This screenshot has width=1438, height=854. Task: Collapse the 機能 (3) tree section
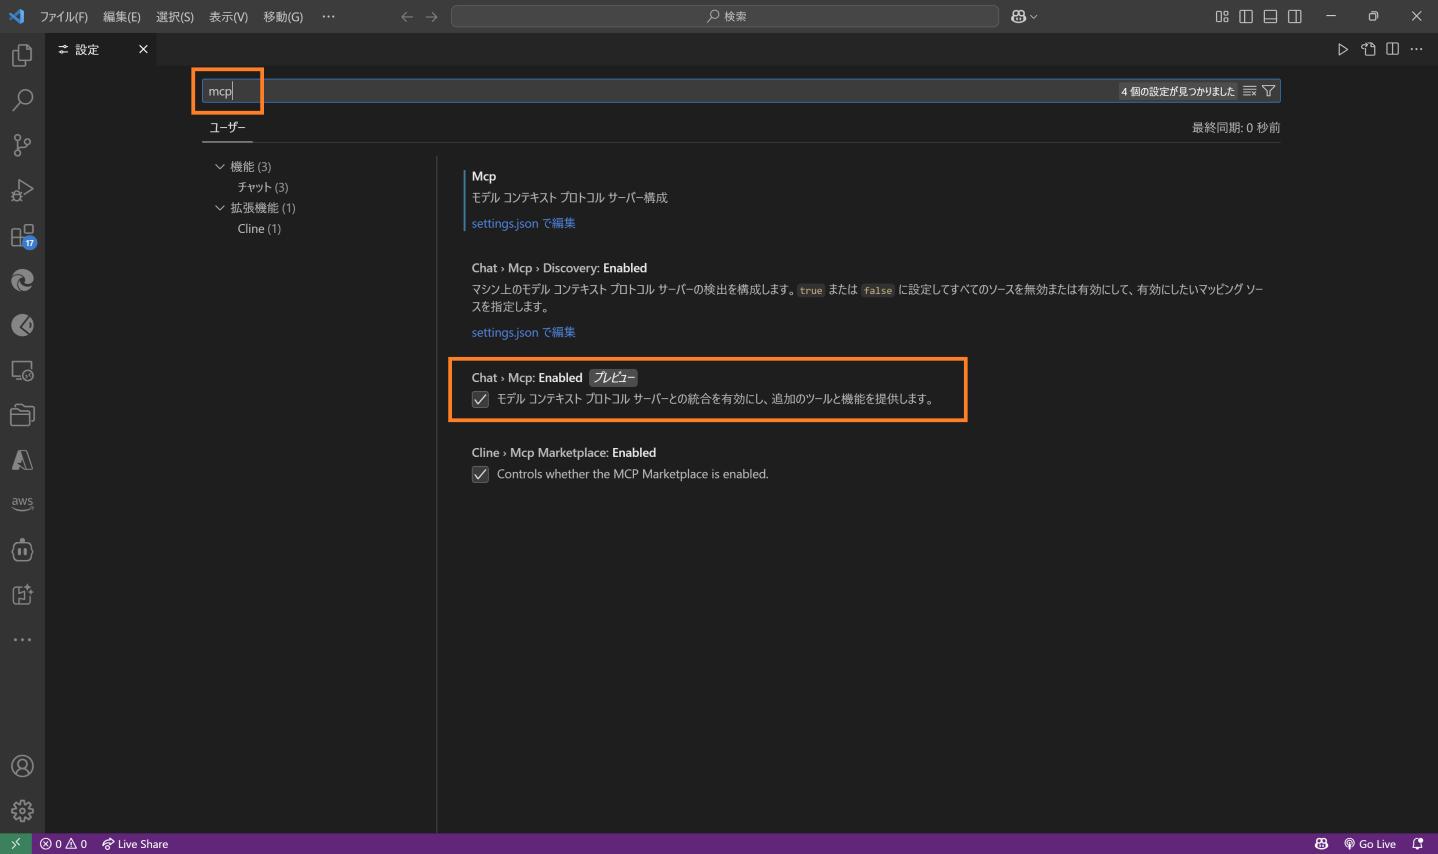[220, 167]
